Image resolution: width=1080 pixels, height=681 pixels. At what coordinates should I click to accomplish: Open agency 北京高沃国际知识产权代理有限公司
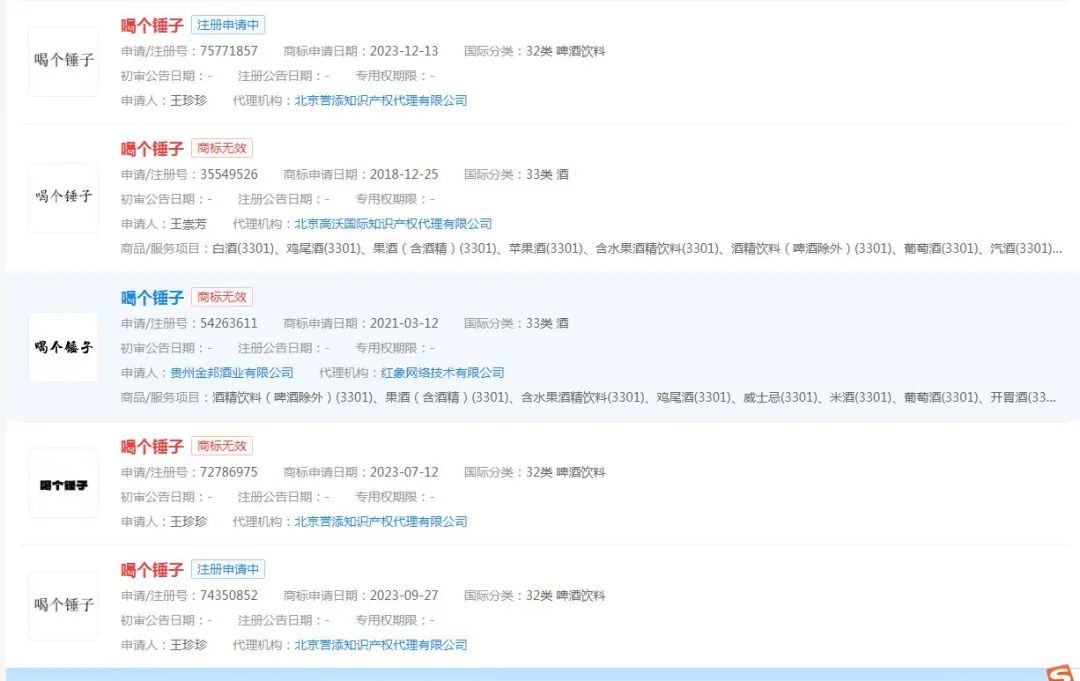[393, 224]
